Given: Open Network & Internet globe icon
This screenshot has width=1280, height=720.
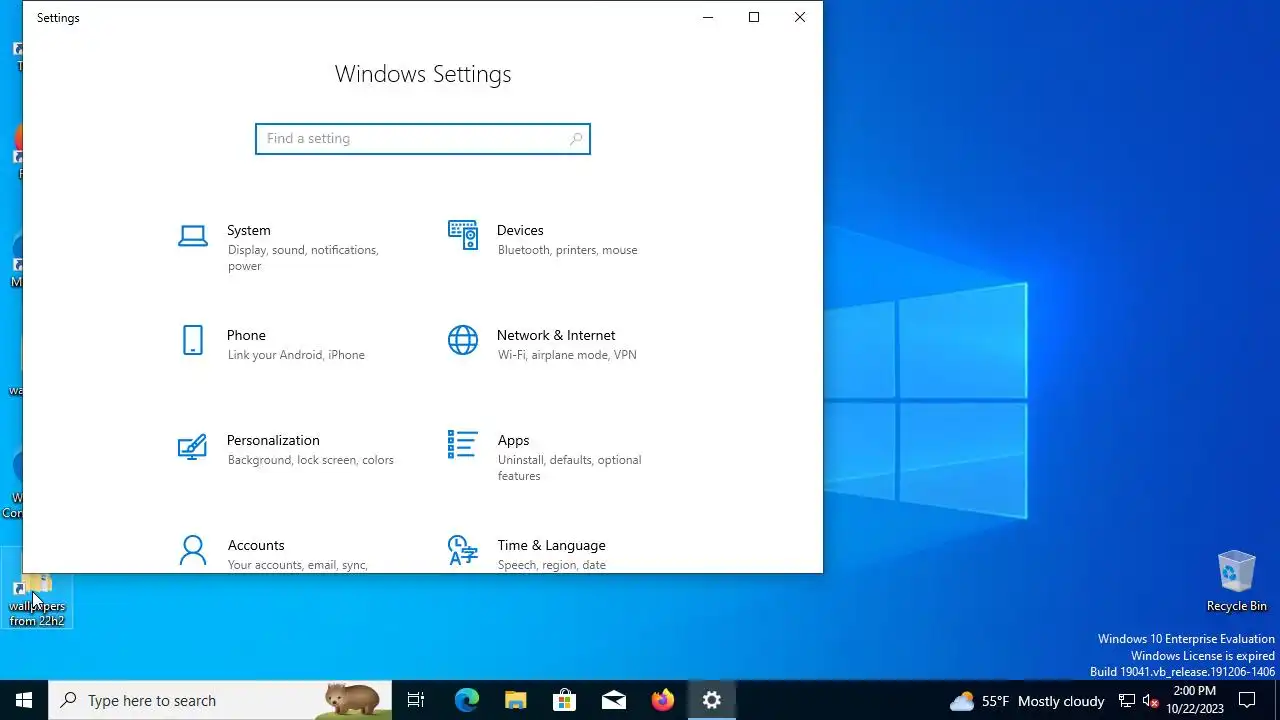Looking at the screenshot, I should (463, 341).
